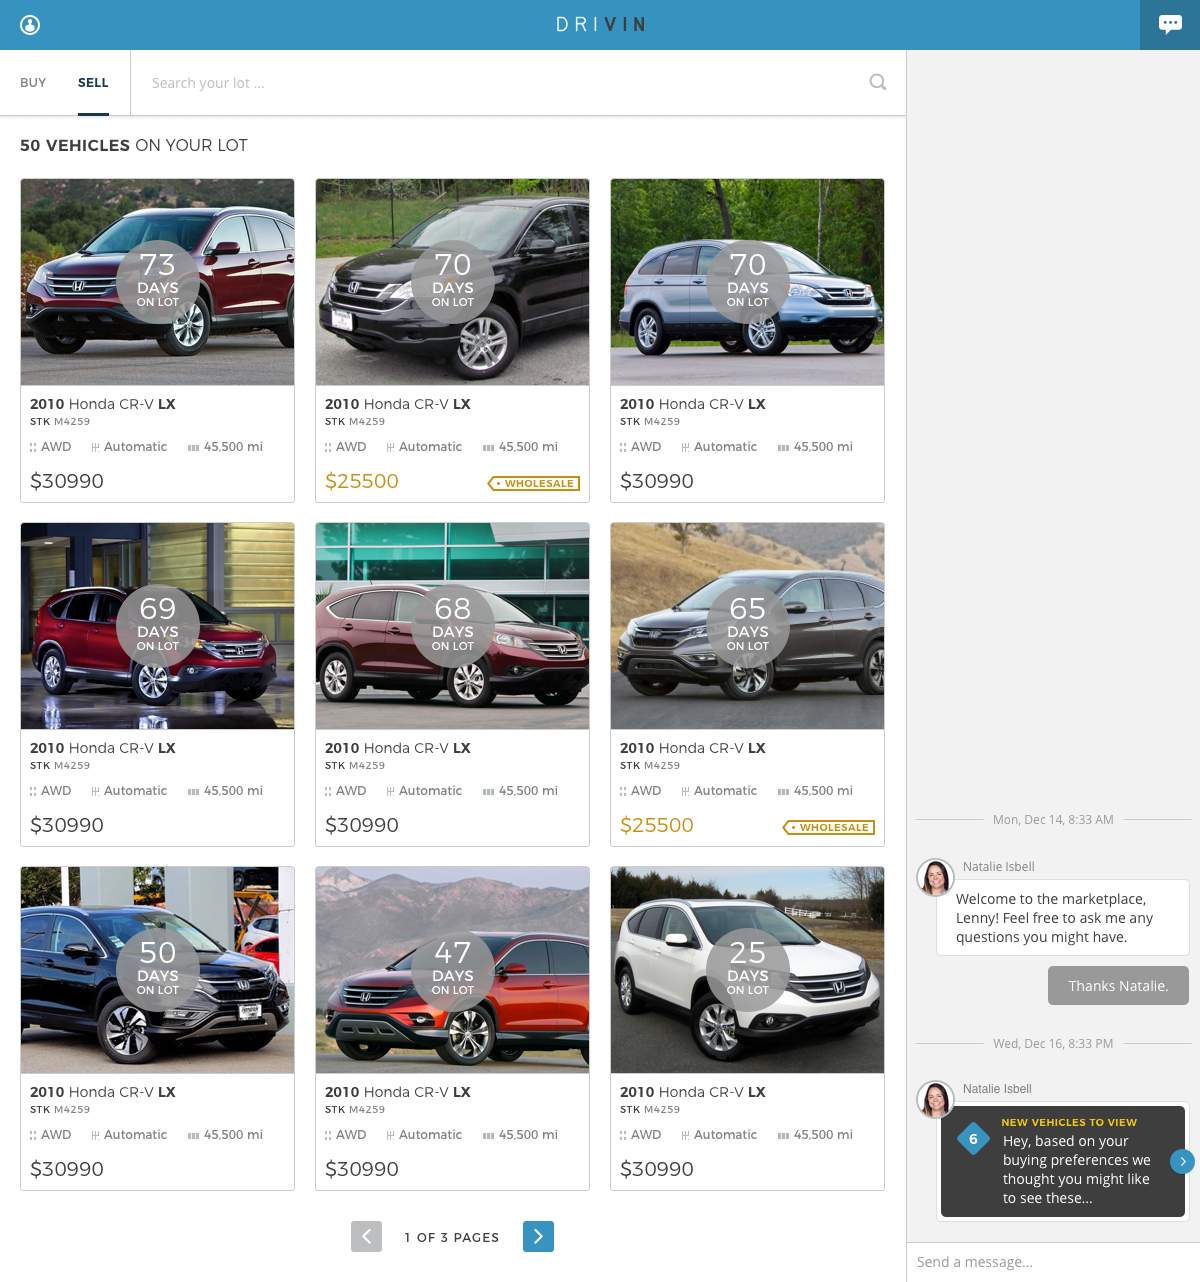
Task: Click the 73 days on lot badge
Action: point(158,281)
